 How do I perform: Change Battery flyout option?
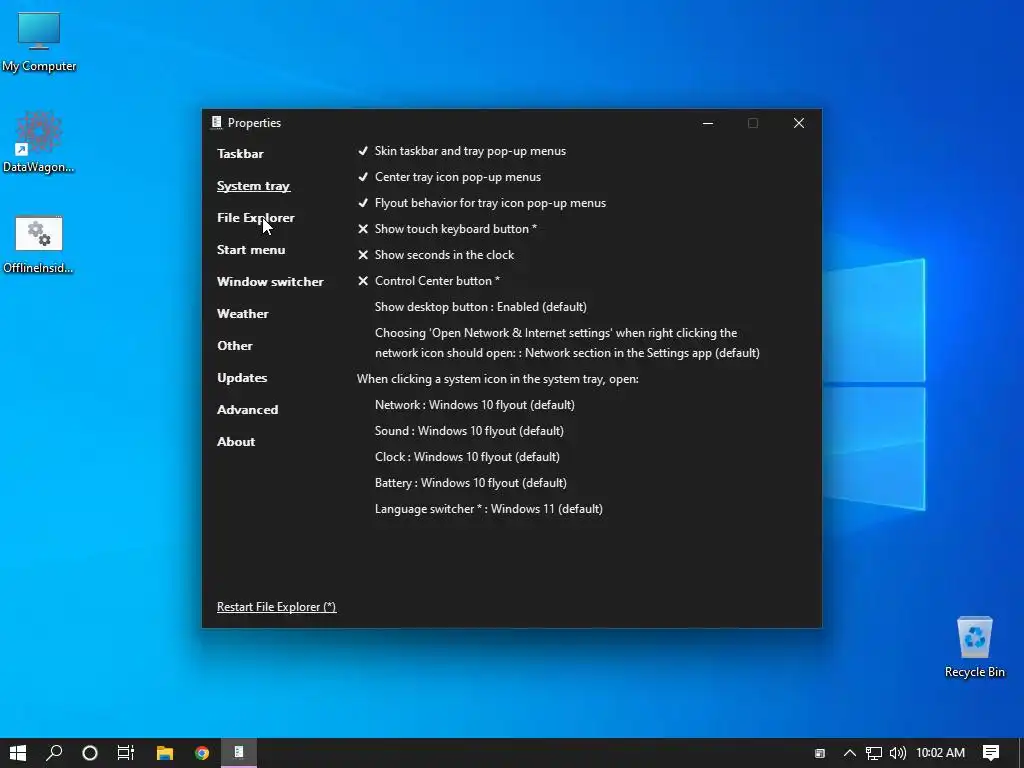[471, 483]
